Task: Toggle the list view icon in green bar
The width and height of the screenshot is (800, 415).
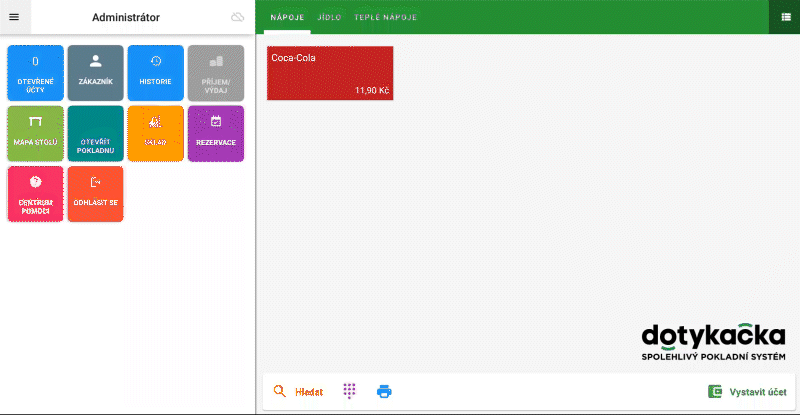Action: pyautogui.click(x=784, y=17)
